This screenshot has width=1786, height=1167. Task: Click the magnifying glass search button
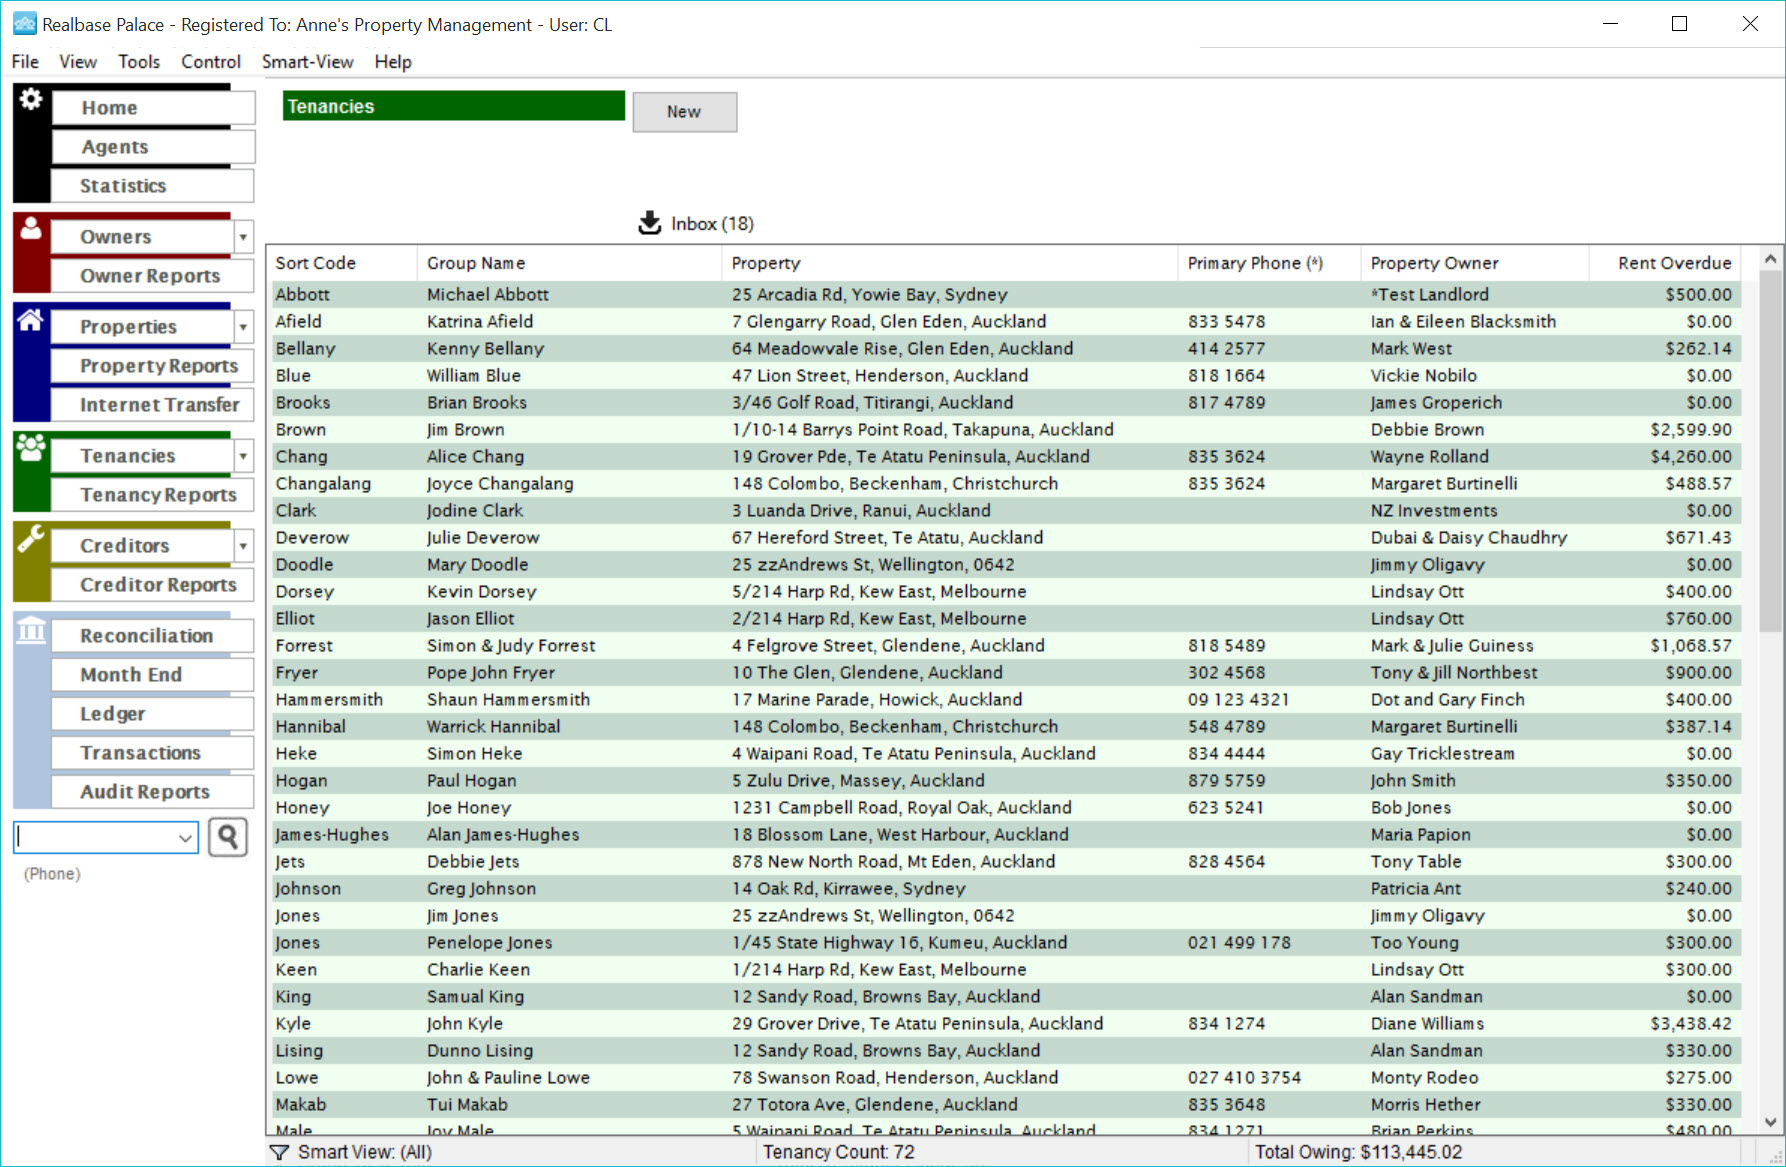[x=228, y=837]
